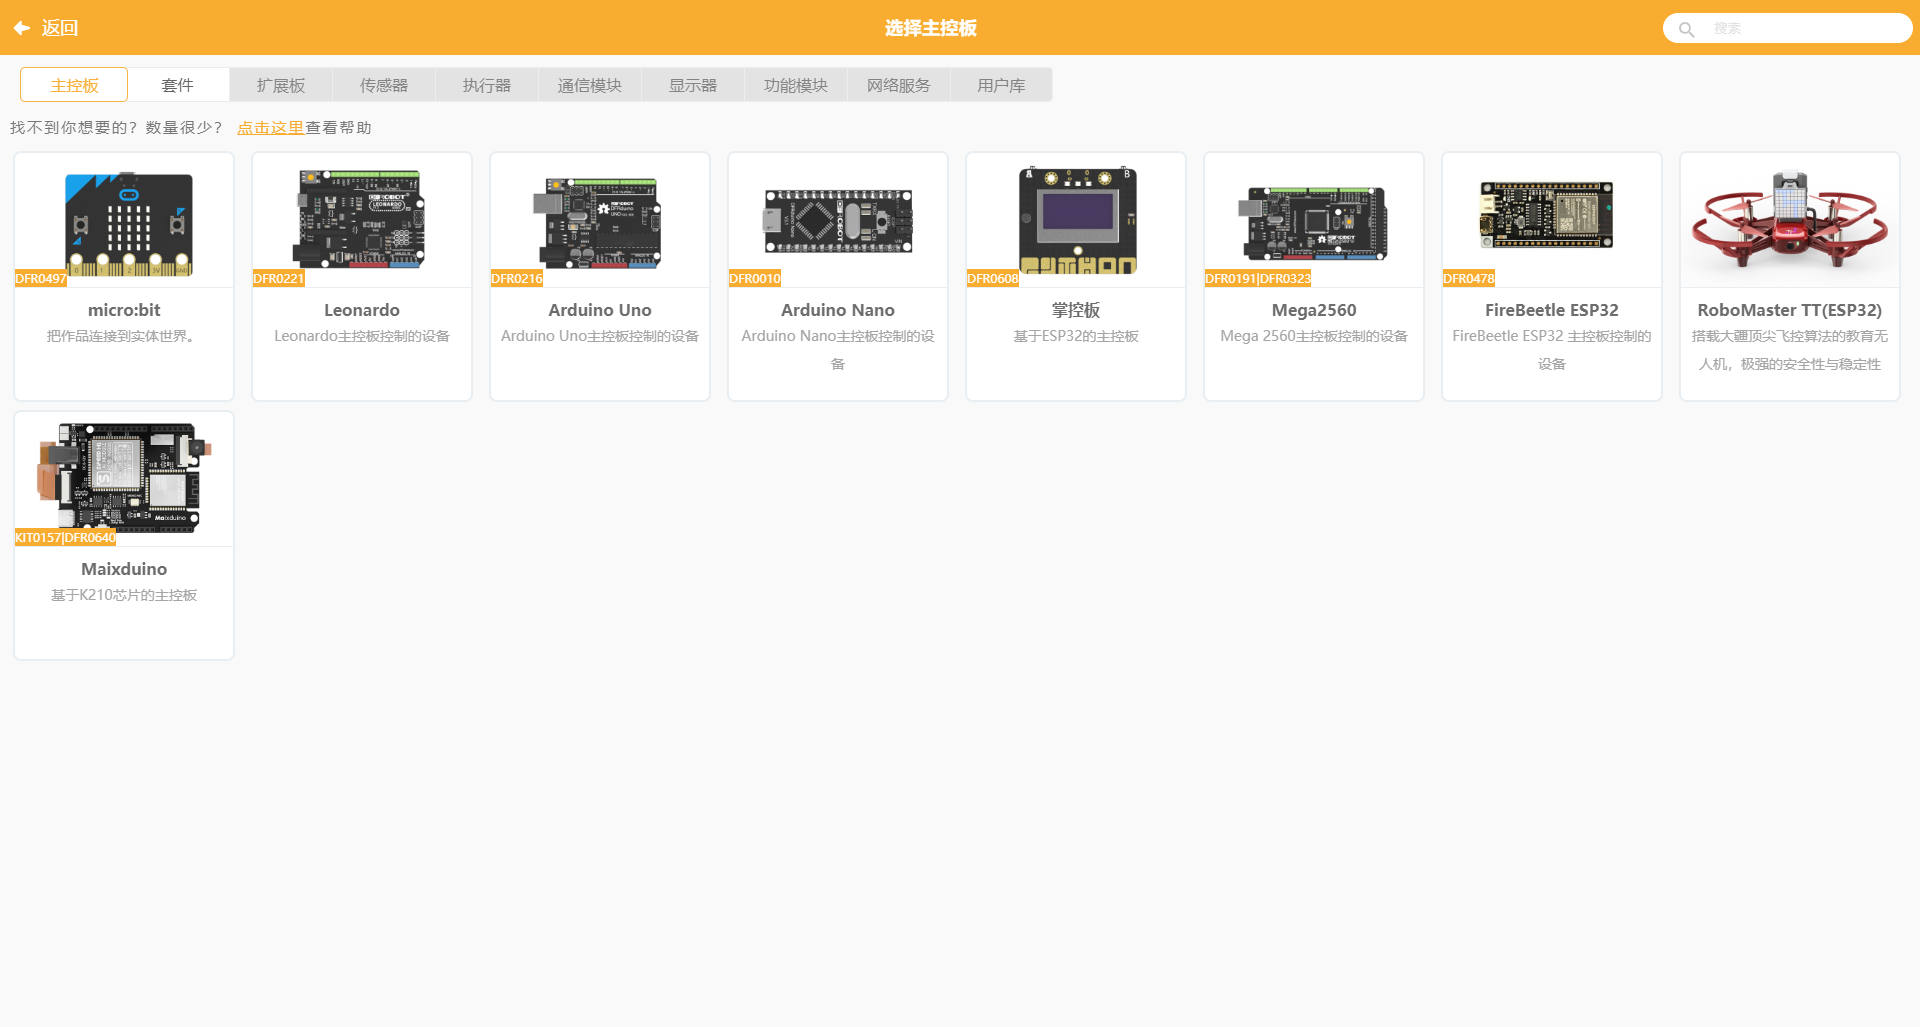Click the DFR0608 SKU badge
Screen dimensions: 1920x1027
coord(993,279)
